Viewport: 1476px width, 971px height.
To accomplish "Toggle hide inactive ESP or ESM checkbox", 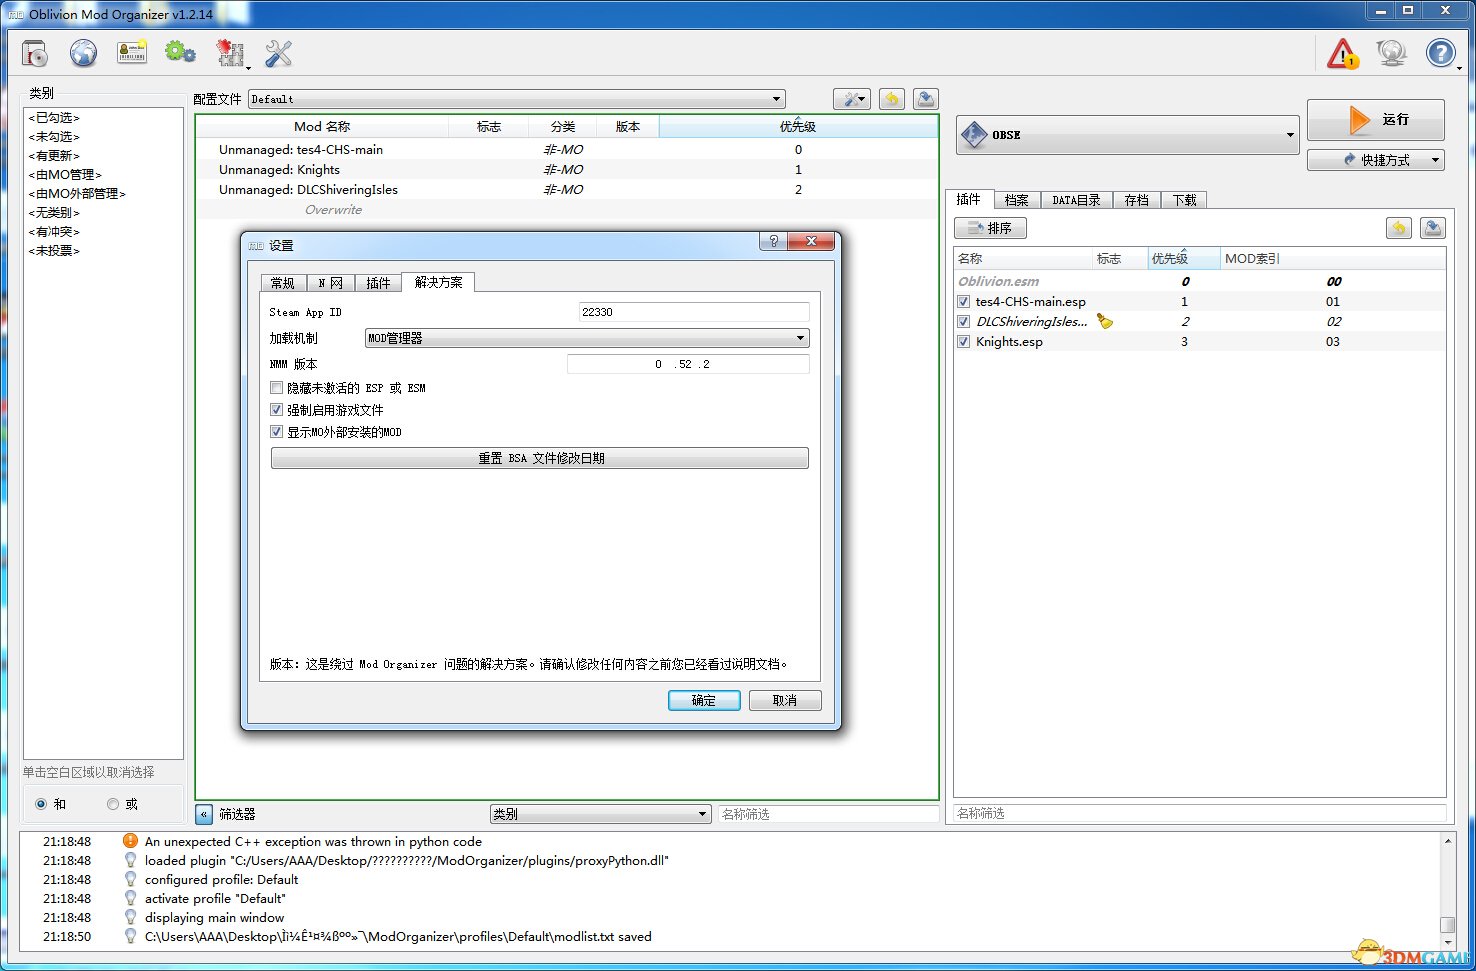I will 277,387.
